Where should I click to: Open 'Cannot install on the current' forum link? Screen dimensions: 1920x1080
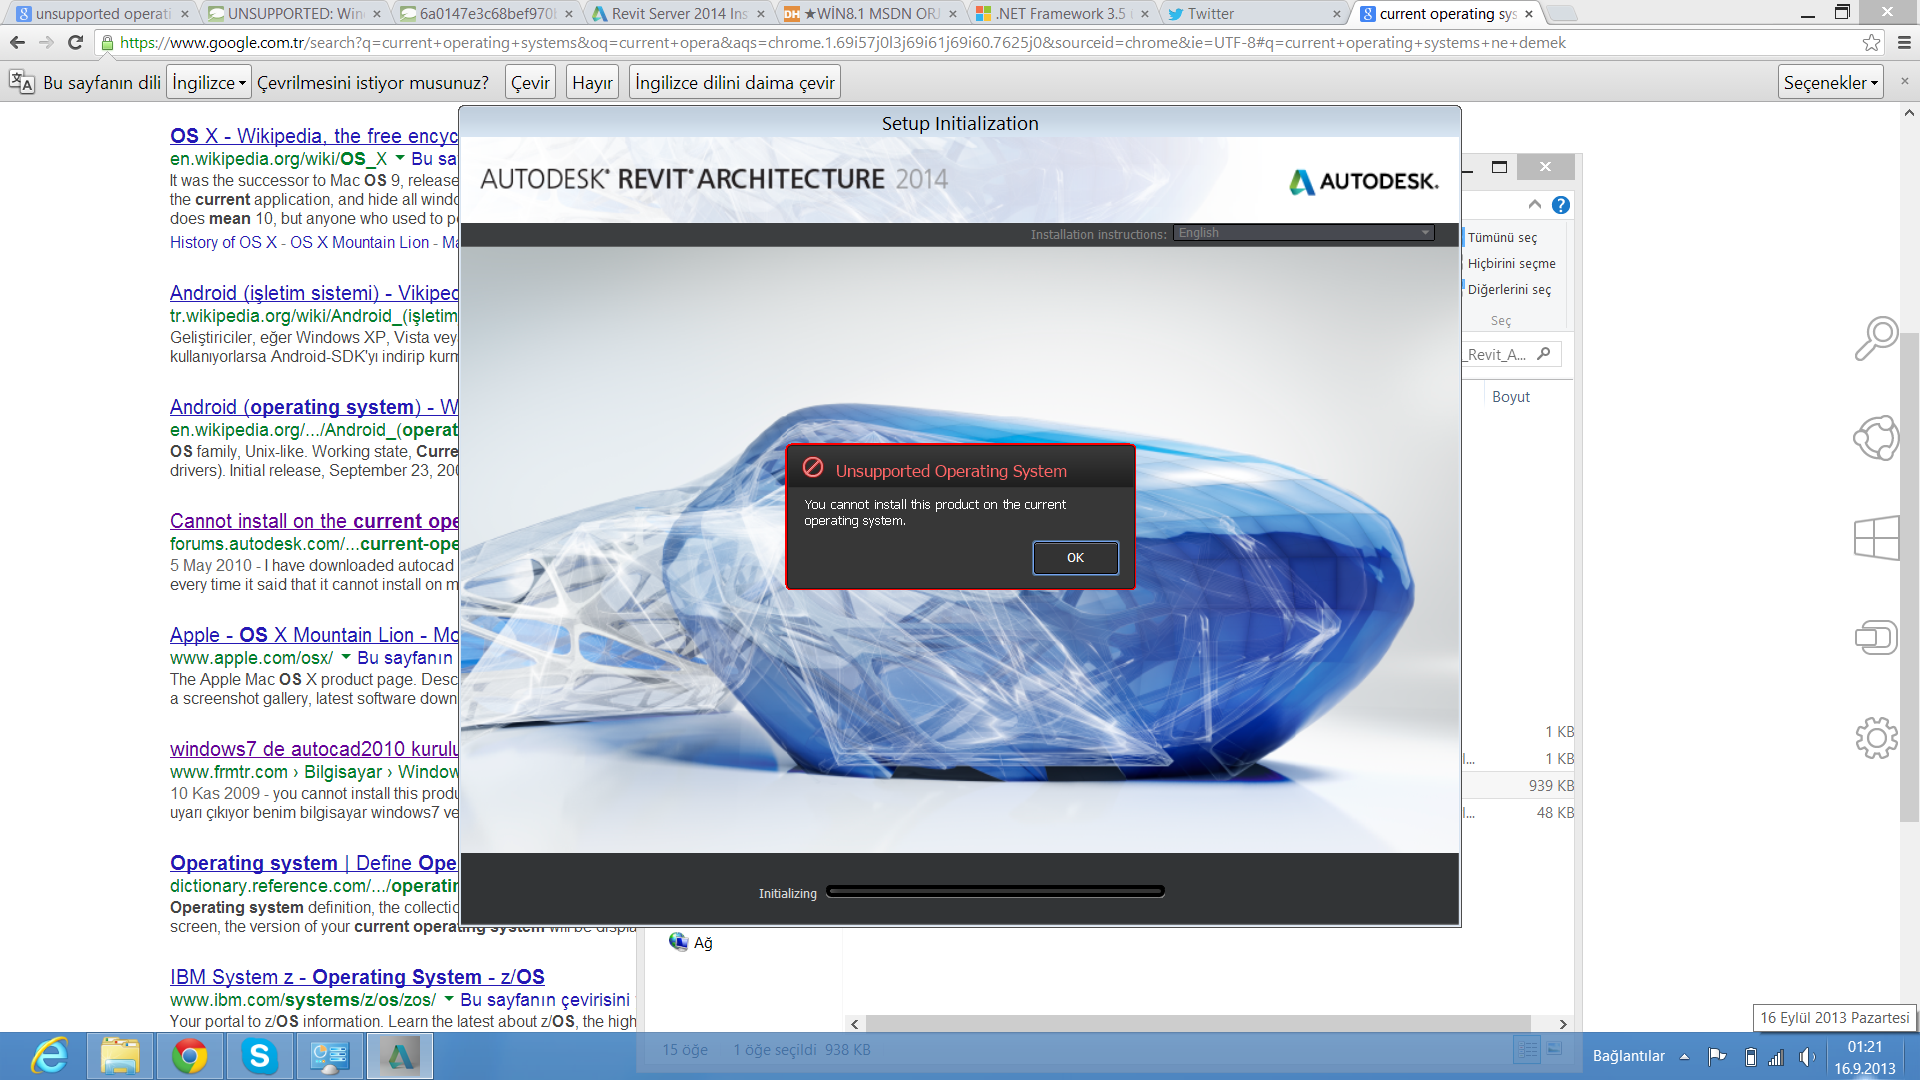point(314,521)
